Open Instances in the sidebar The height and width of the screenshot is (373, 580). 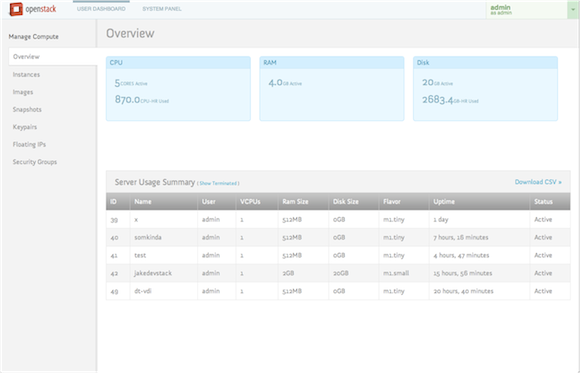pyautogui.click(x=26, y=74)
